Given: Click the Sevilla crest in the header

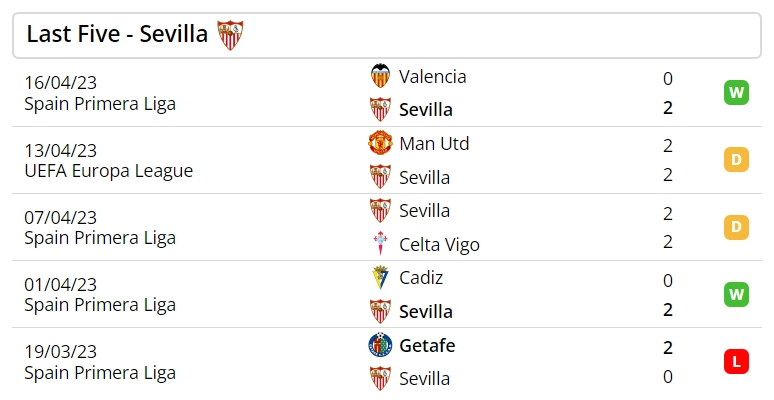Looking at the screenshot, I should point(230,35).
